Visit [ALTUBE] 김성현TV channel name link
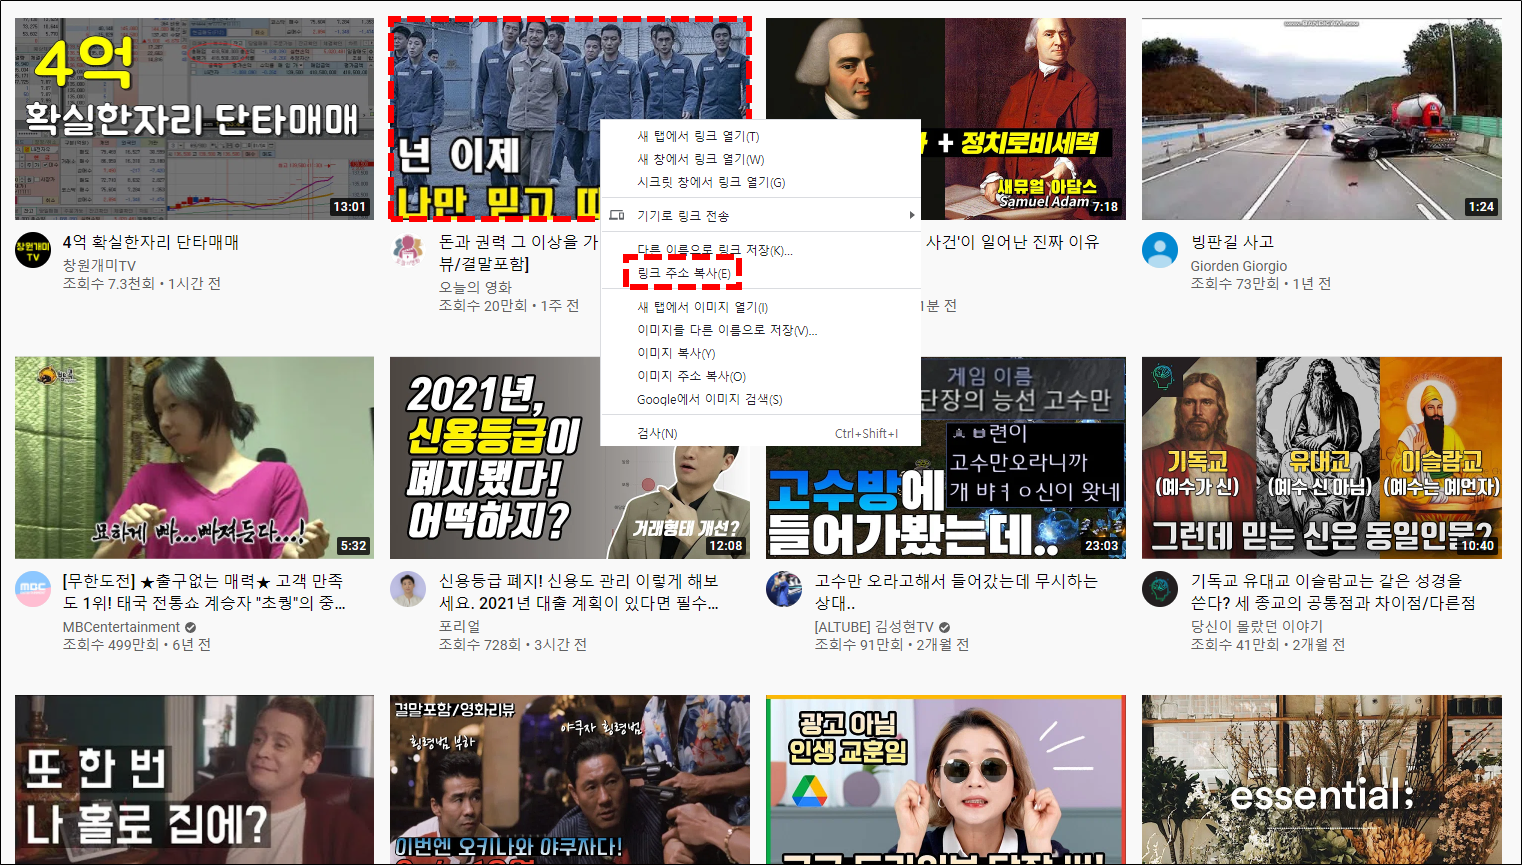The image size is (1522, 865). tap(874, 627)
